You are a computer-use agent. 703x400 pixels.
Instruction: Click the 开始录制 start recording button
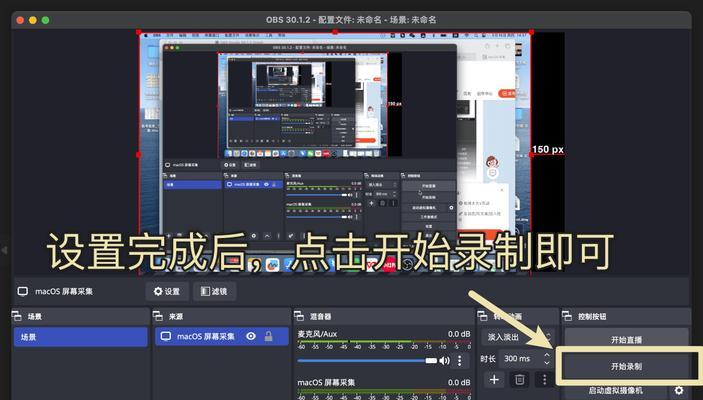click(x=626, y=366)
